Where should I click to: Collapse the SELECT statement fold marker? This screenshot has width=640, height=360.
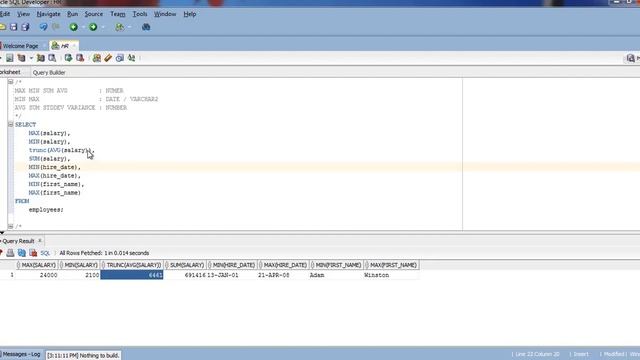11,124
